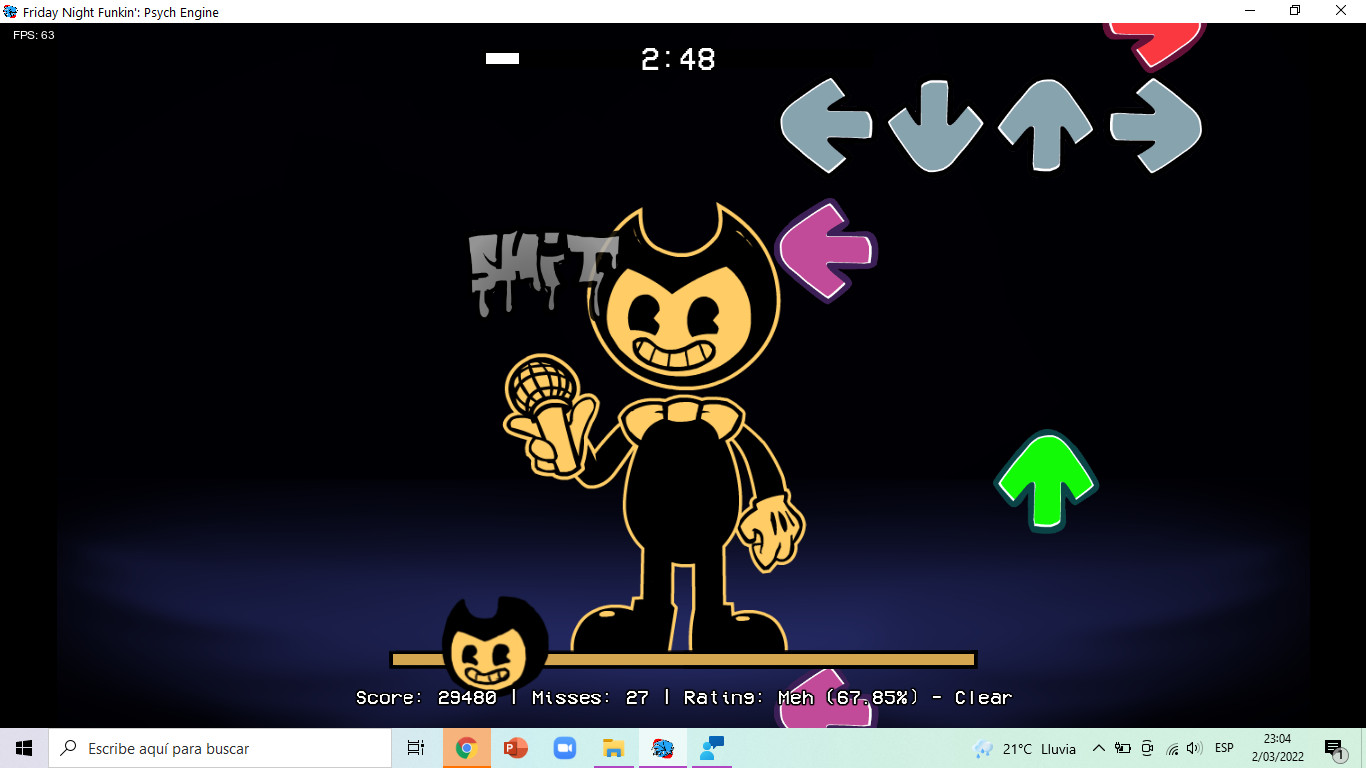Open the Windows Start menu
Screen dimensions: 1366x768
click(x=24, y=748)
